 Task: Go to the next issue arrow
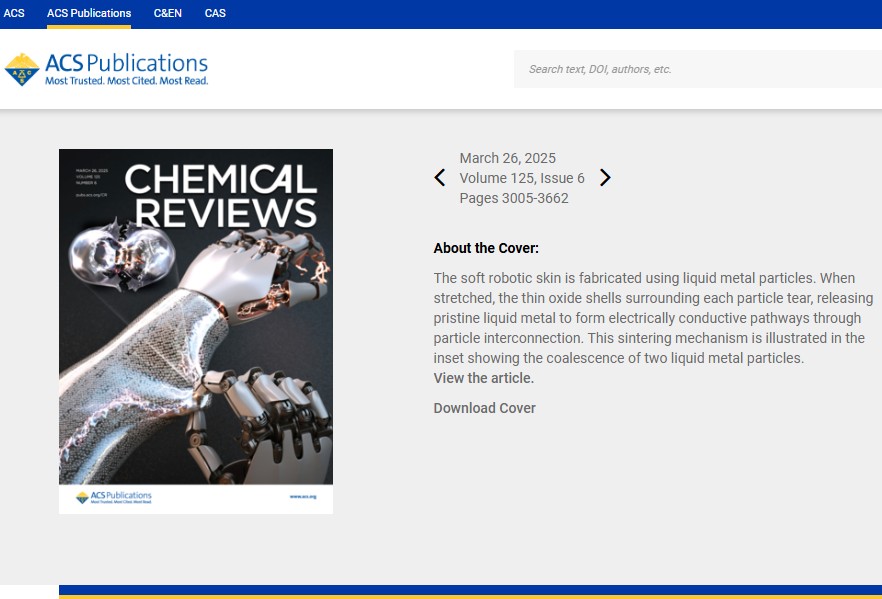[605, 178]
